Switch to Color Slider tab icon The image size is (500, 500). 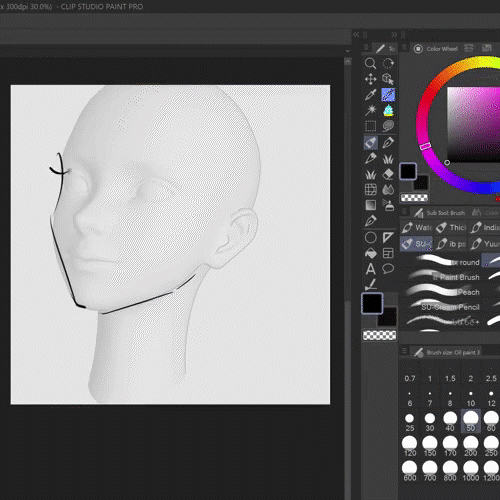pyautogui.click(x=469, y=48)
